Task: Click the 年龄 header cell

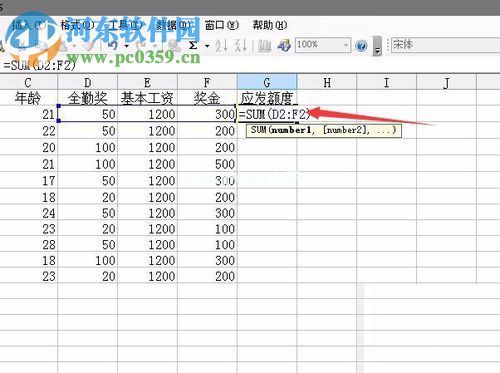Action: point(29,98)
